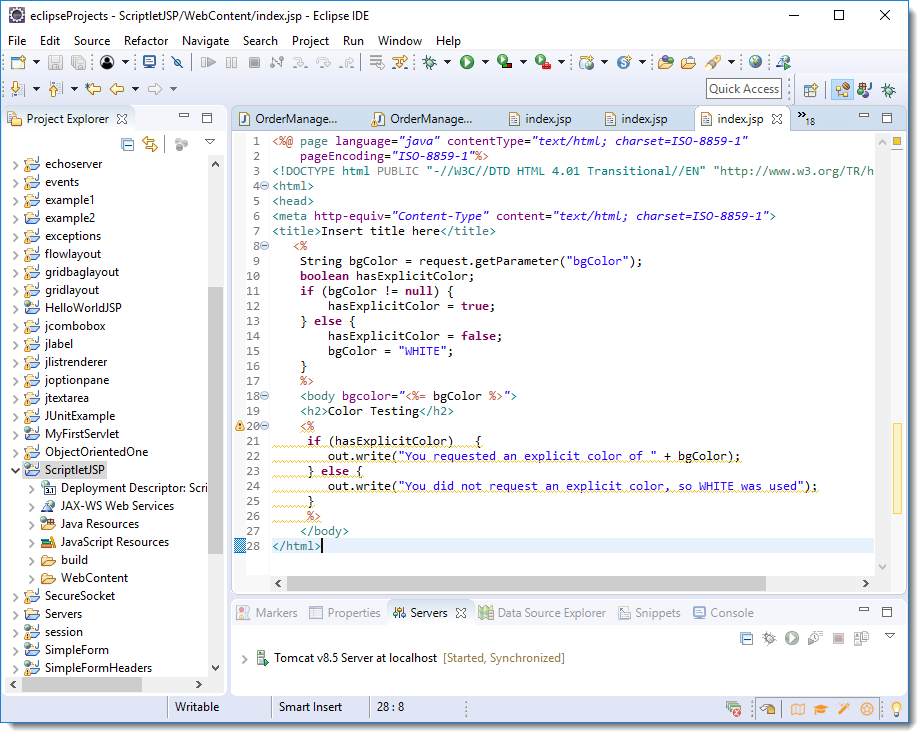Click the Next Annotation down arrow icon
The height and width of the screenshot is (738, 924).
(x=18, y=89)
